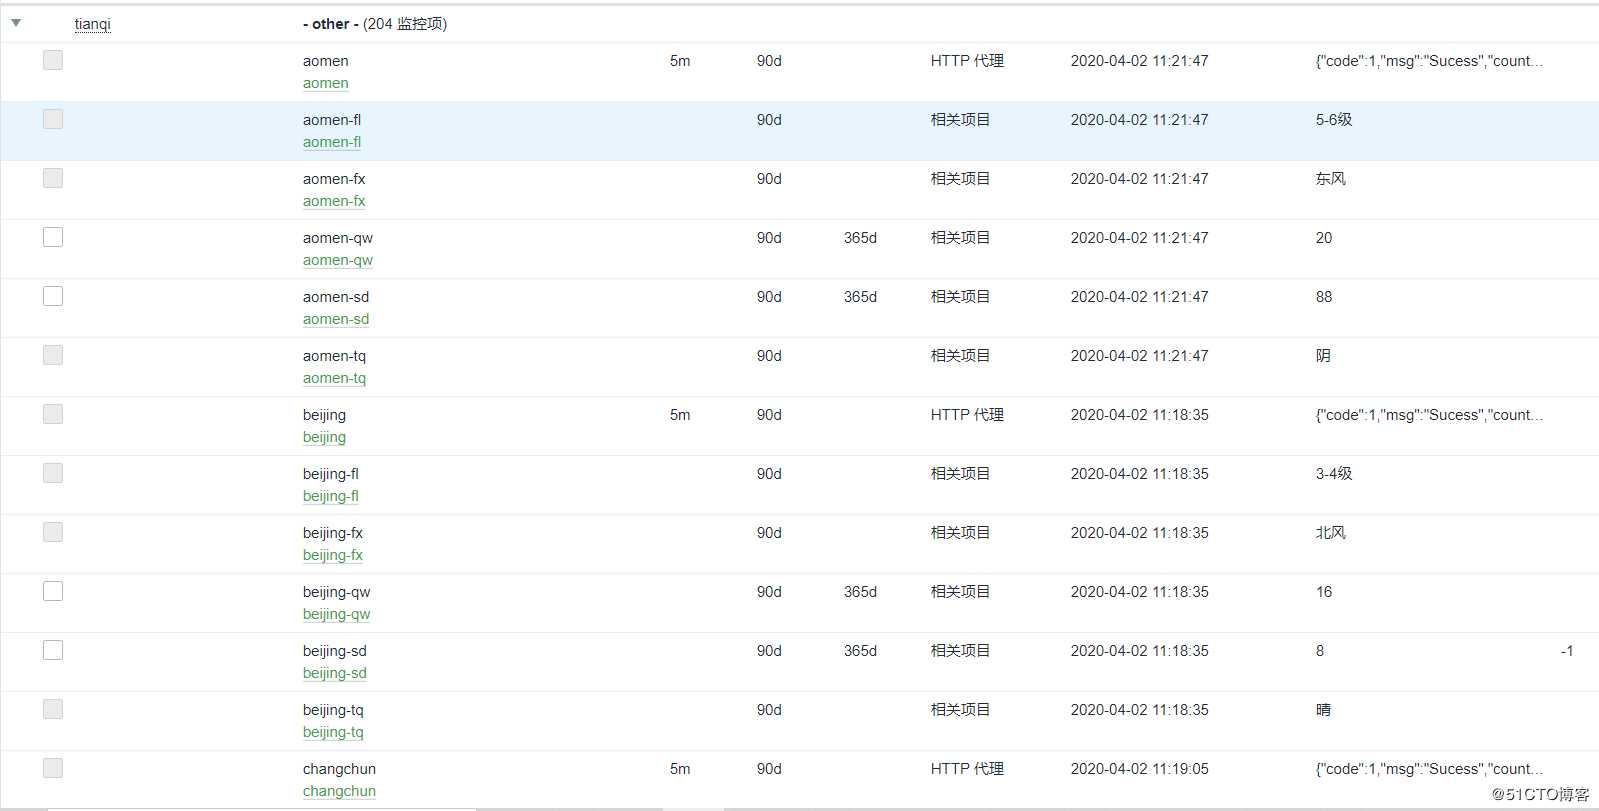Viewport: 1599px width, 811px height.
Task: Collapse the tianqi host group arrow
Action: coord(16,22)
